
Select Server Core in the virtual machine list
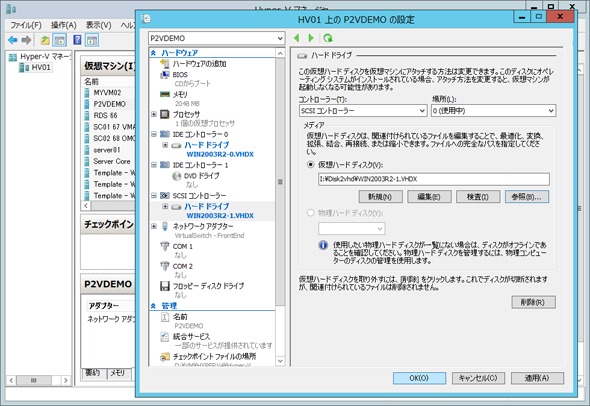(112, 161)
